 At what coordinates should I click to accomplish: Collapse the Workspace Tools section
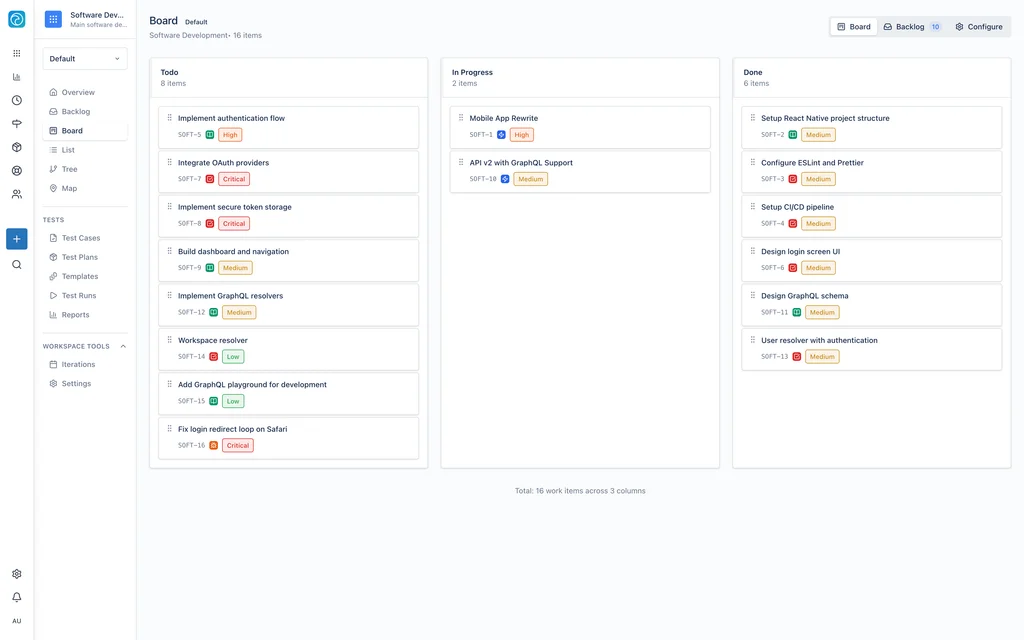point(123,346)
